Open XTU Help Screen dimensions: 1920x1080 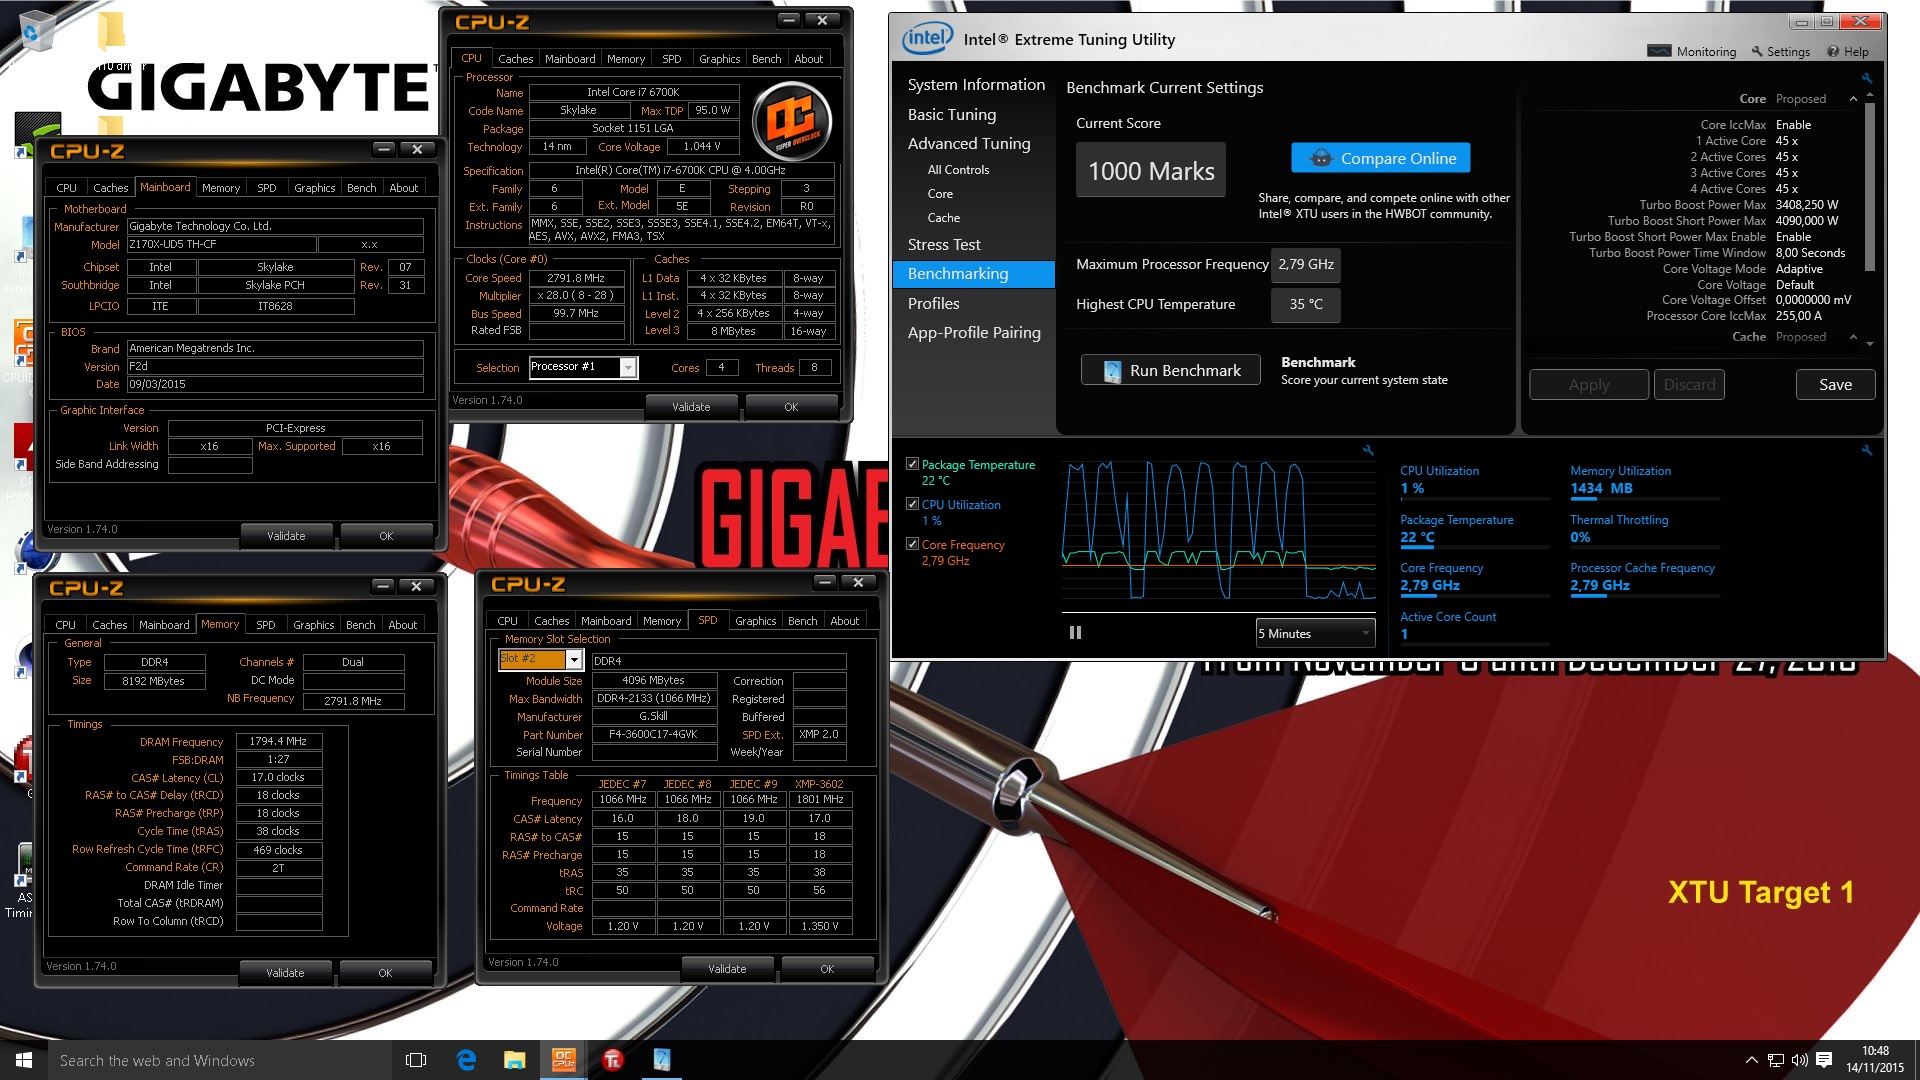pos(1848,52)
